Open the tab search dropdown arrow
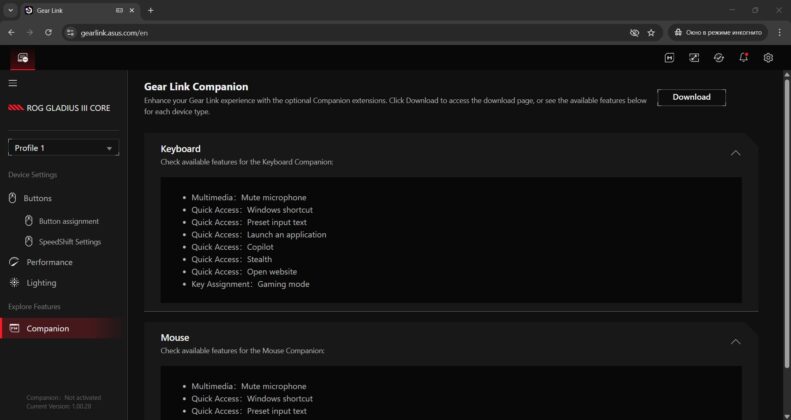The width and height of the screenshot is (791, 420). tap(11, 10)
